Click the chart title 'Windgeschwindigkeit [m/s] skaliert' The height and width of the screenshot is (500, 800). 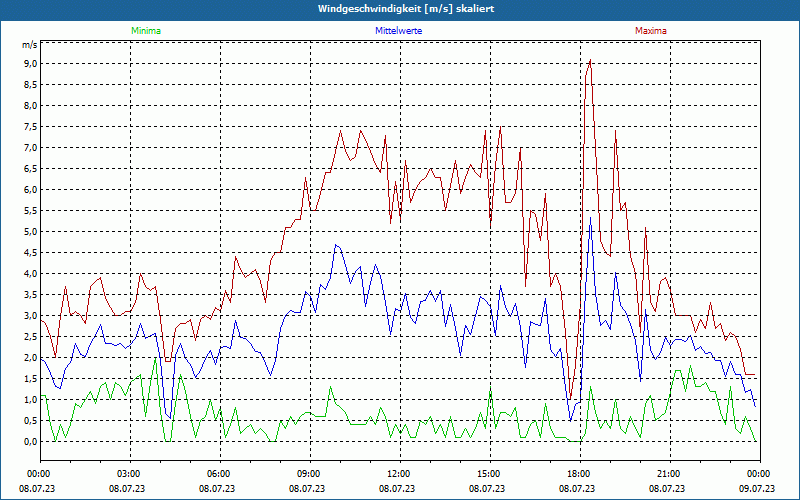406,9
